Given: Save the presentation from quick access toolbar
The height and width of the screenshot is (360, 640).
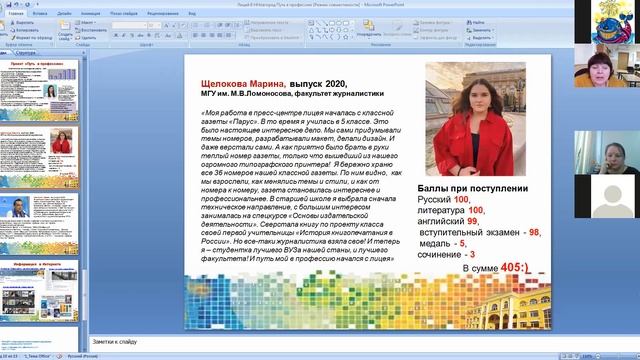Looking at the screenshot, I should (x=9, y=4).
